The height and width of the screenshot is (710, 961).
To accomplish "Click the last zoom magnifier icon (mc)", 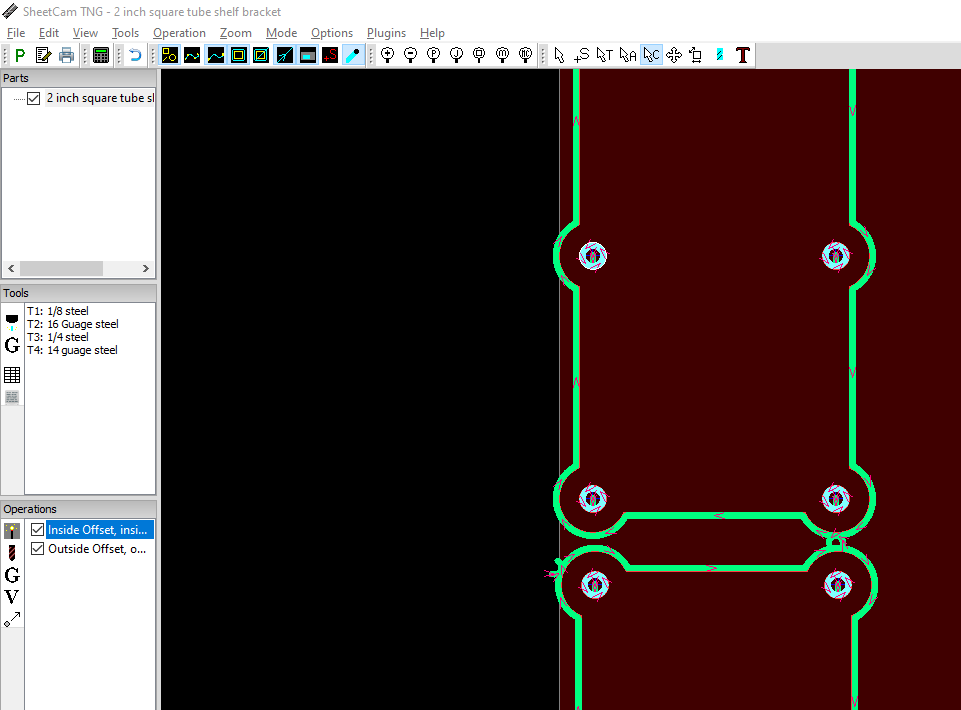I will point(525,55).
